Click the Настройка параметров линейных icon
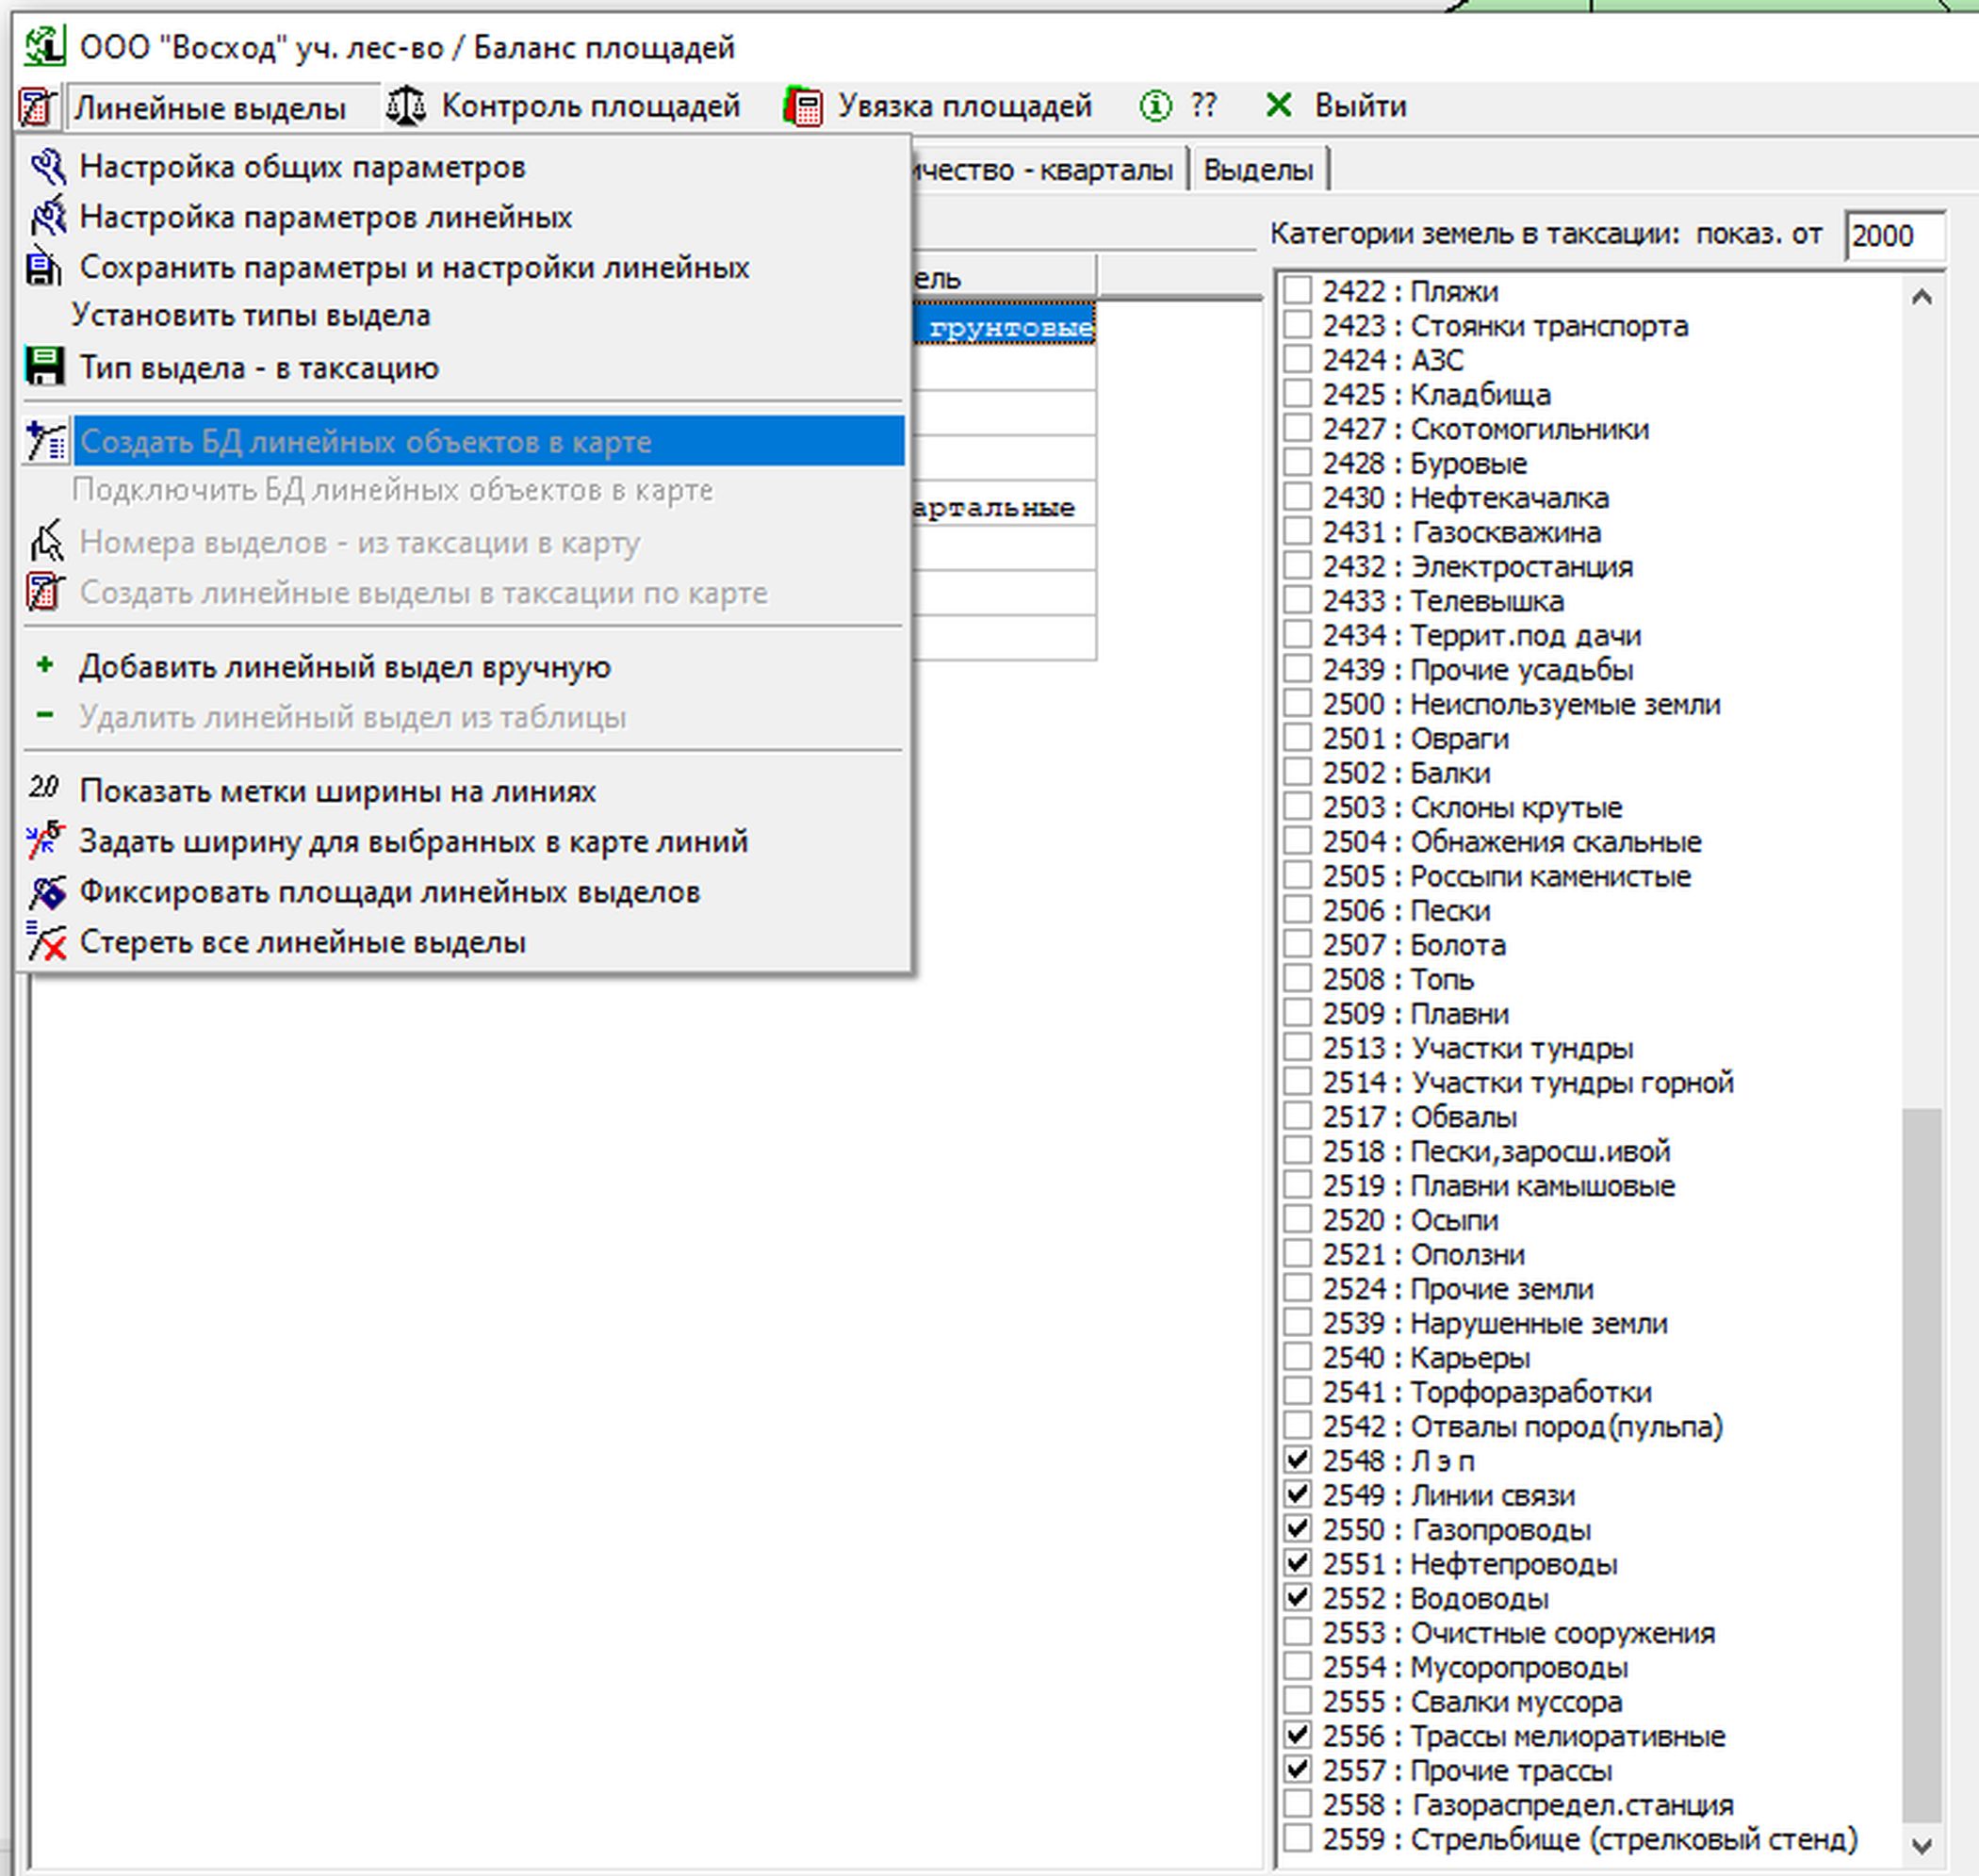Viewport: 1979px width, 1876px height. [x=47, y=216]
